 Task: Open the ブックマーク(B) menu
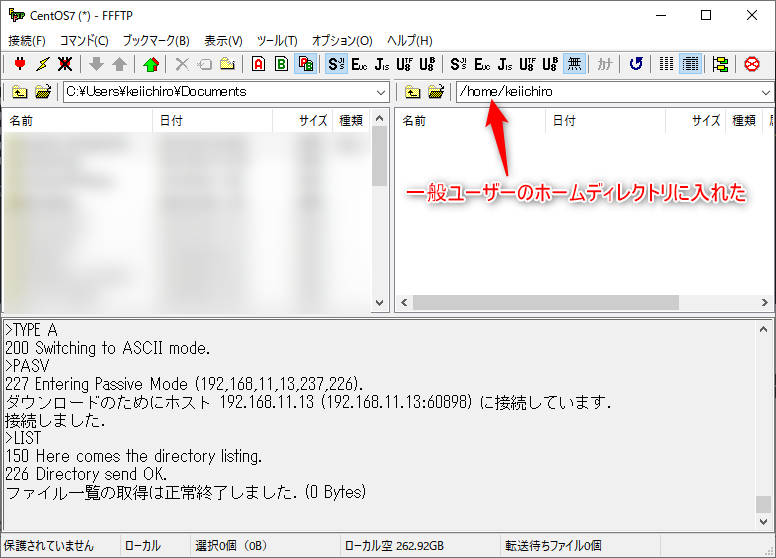(x=155, y=41)
